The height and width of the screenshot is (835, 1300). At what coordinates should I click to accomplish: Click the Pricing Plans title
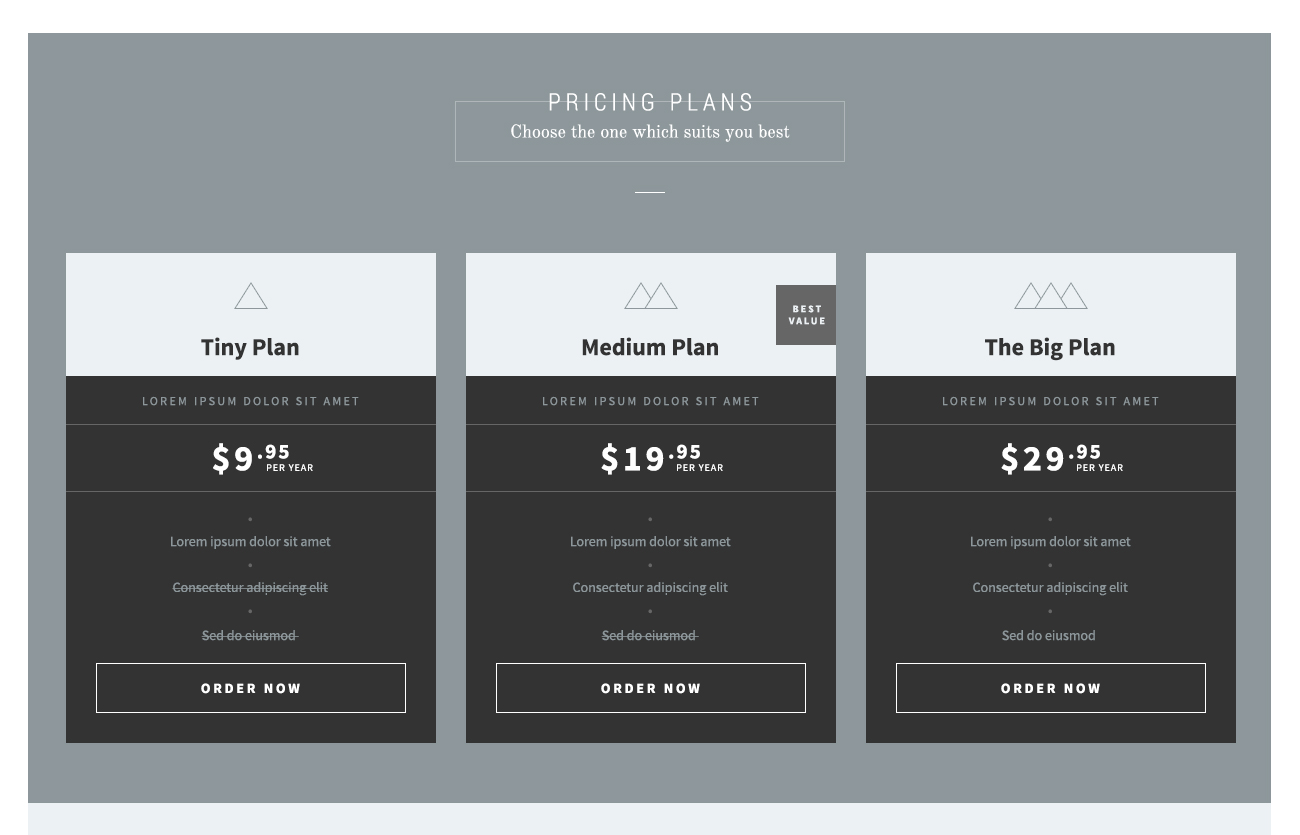click(651, 103)
